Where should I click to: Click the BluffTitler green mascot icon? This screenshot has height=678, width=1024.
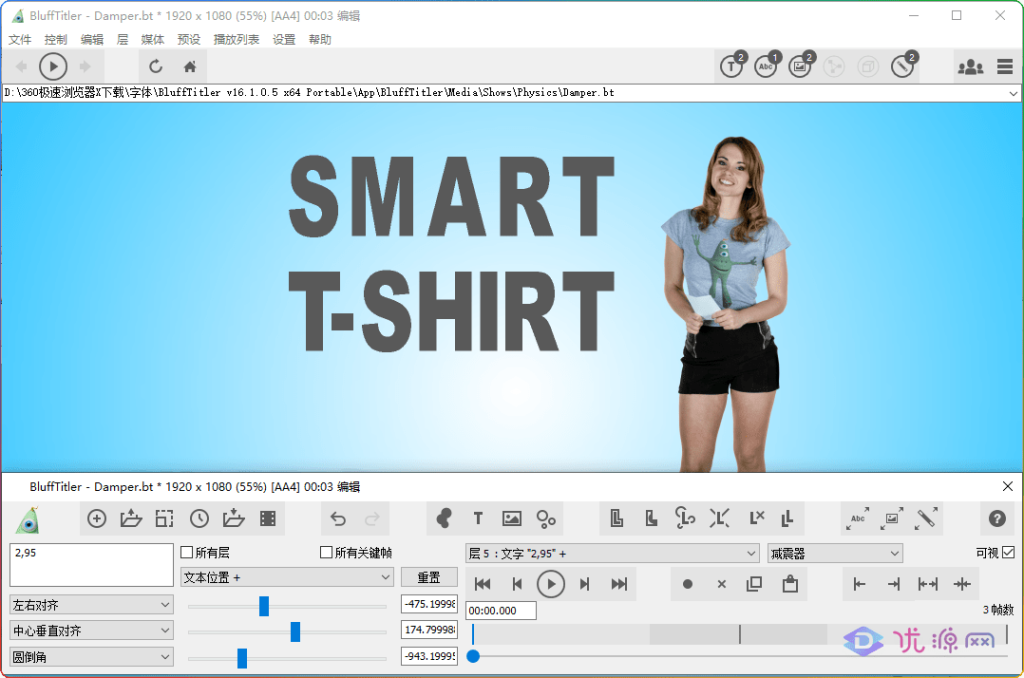[x=29, y=520]
